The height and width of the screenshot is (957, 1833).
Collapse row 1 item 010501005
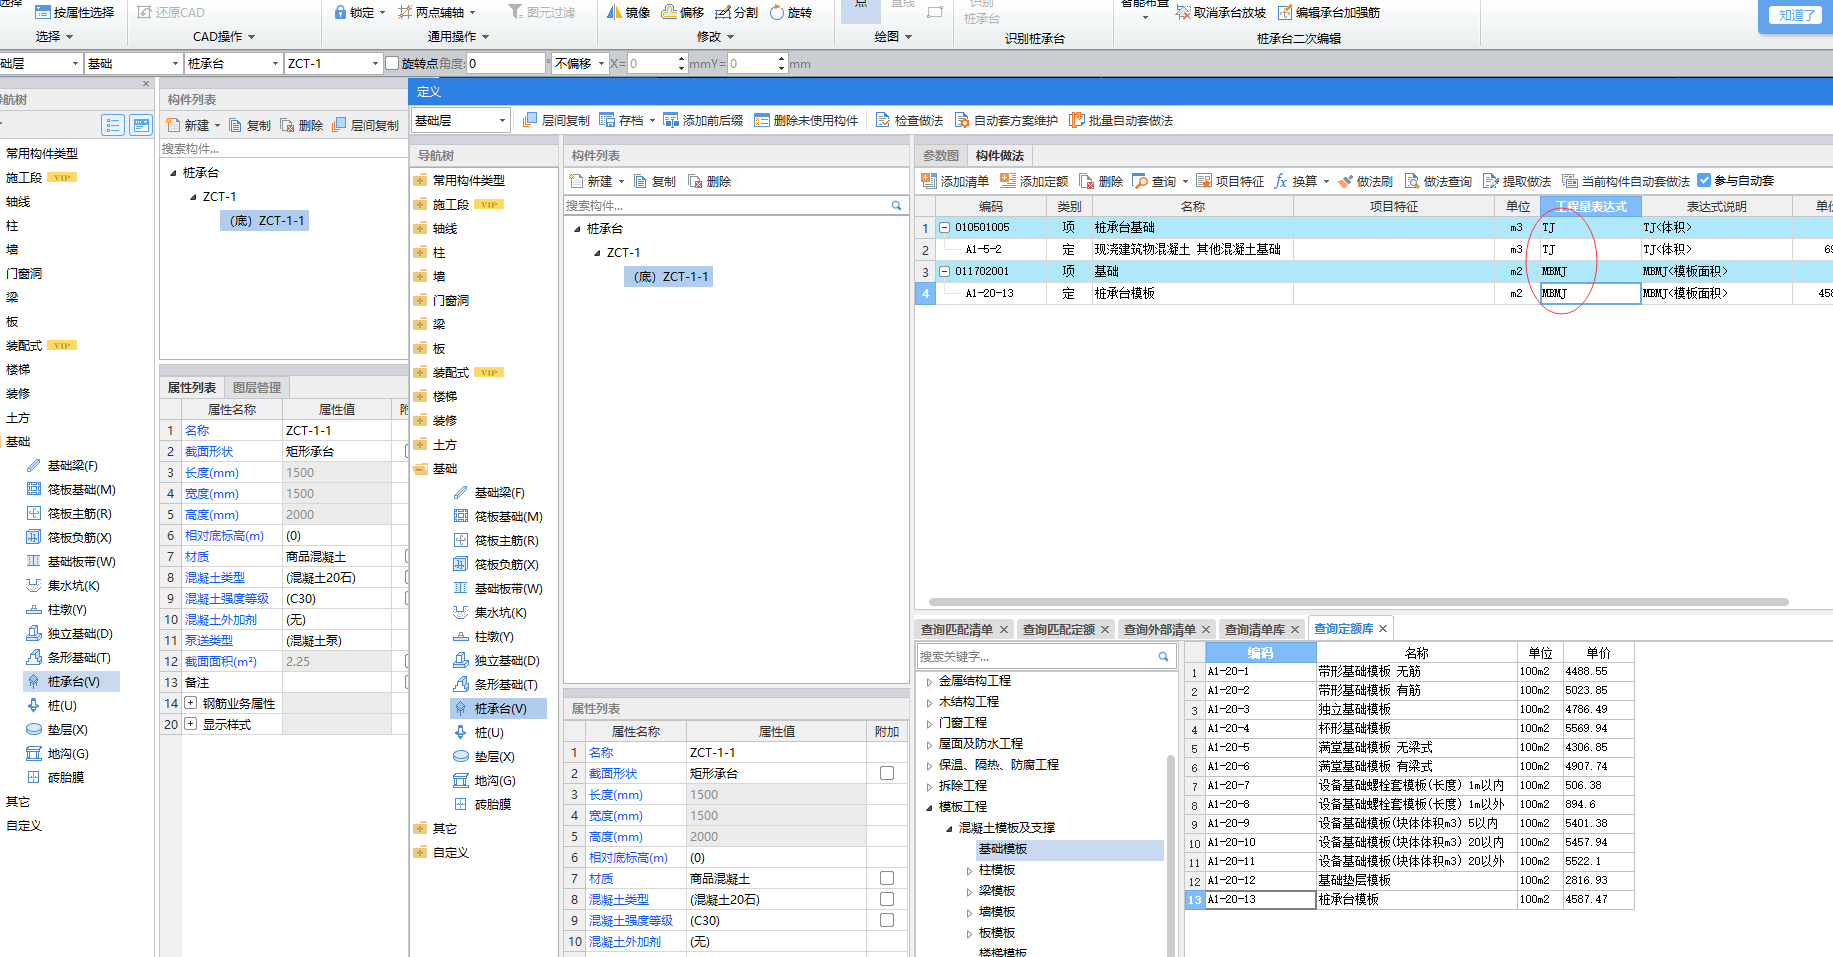coord(944,227)
